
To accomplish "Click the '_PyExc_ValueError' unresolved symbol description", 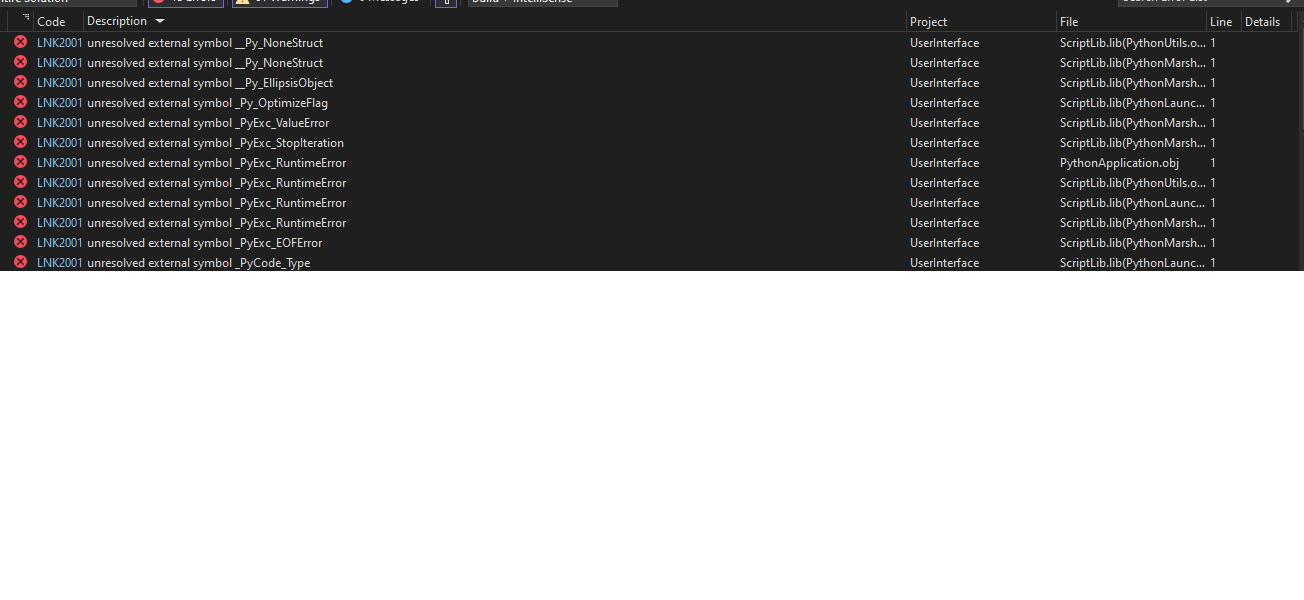I will coord(208,123).
